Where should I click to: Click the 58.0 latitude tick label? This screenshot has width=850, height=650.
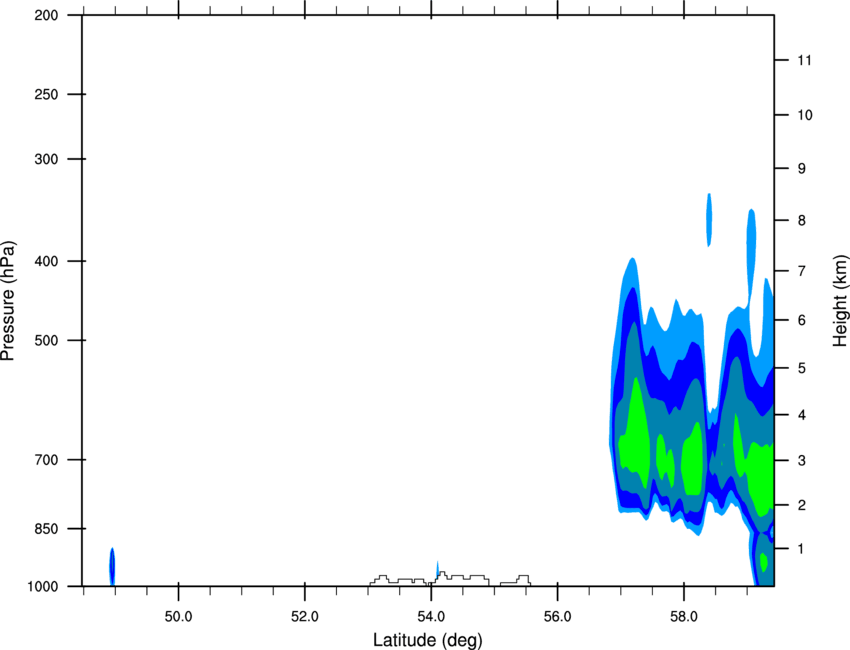(684, 617)
